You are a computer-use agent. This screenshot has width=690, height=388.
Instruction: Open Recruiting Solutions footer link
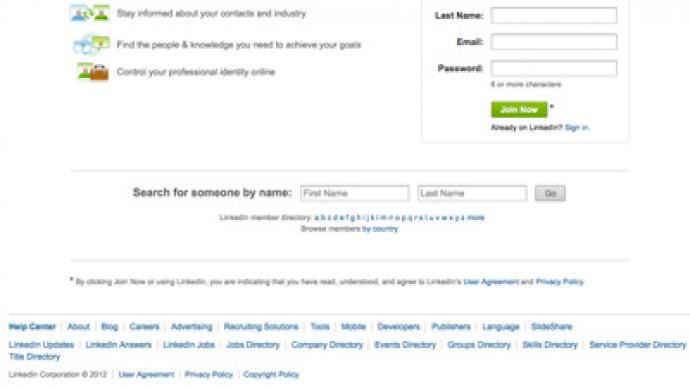click(261, 326)
